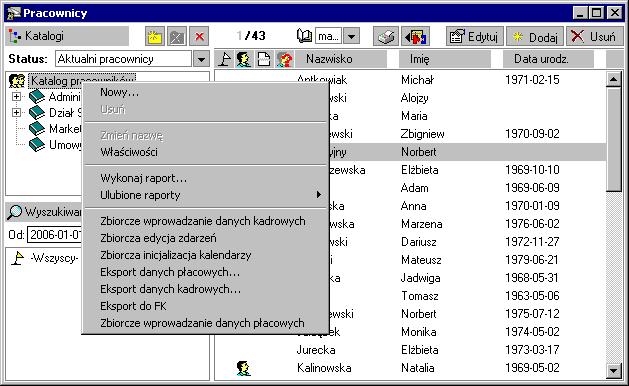Image resolution: width=629 pixels, height=386 pixels.
Task: Click the import/export arrows icon
Action: (x=416, y=37)
